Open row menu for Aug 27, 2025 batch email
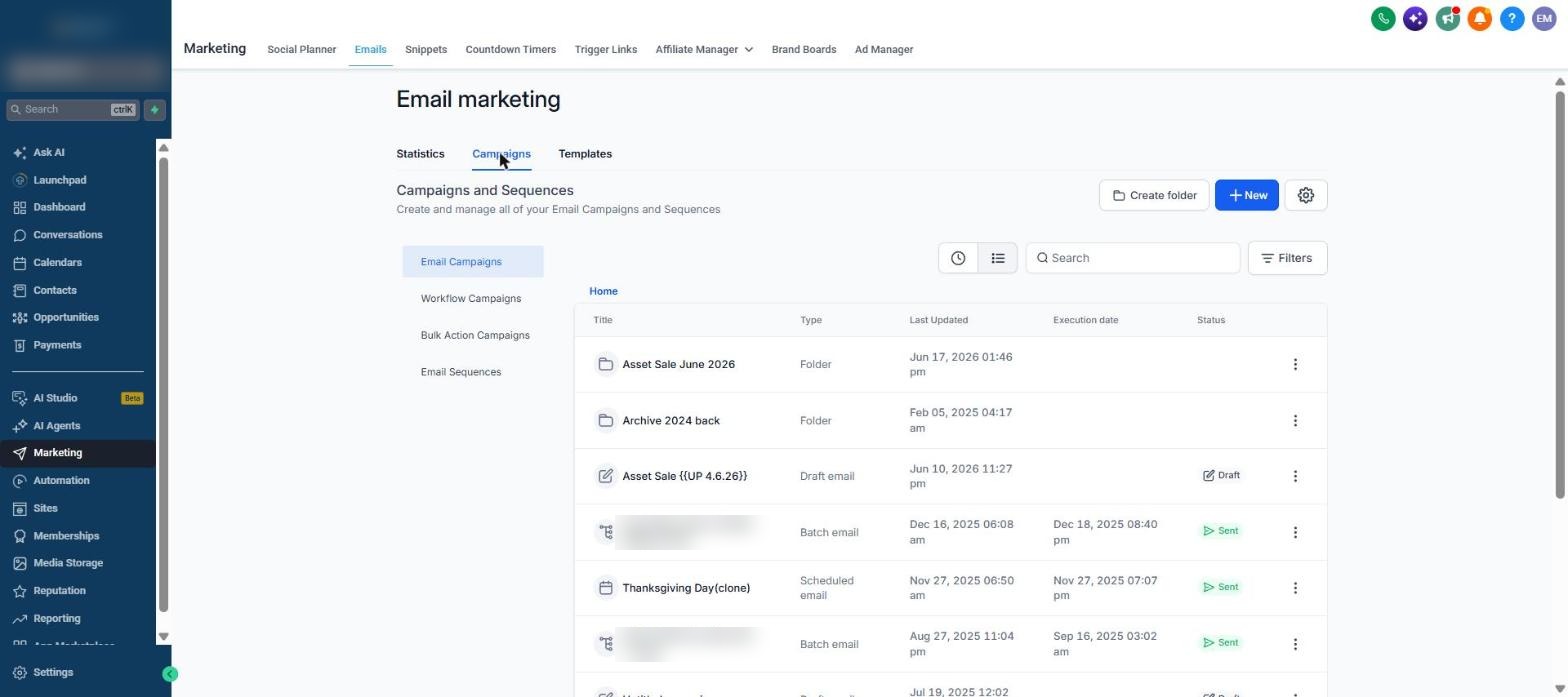Viewport: 1568px width, 697px height. [x=1295, y=644]
